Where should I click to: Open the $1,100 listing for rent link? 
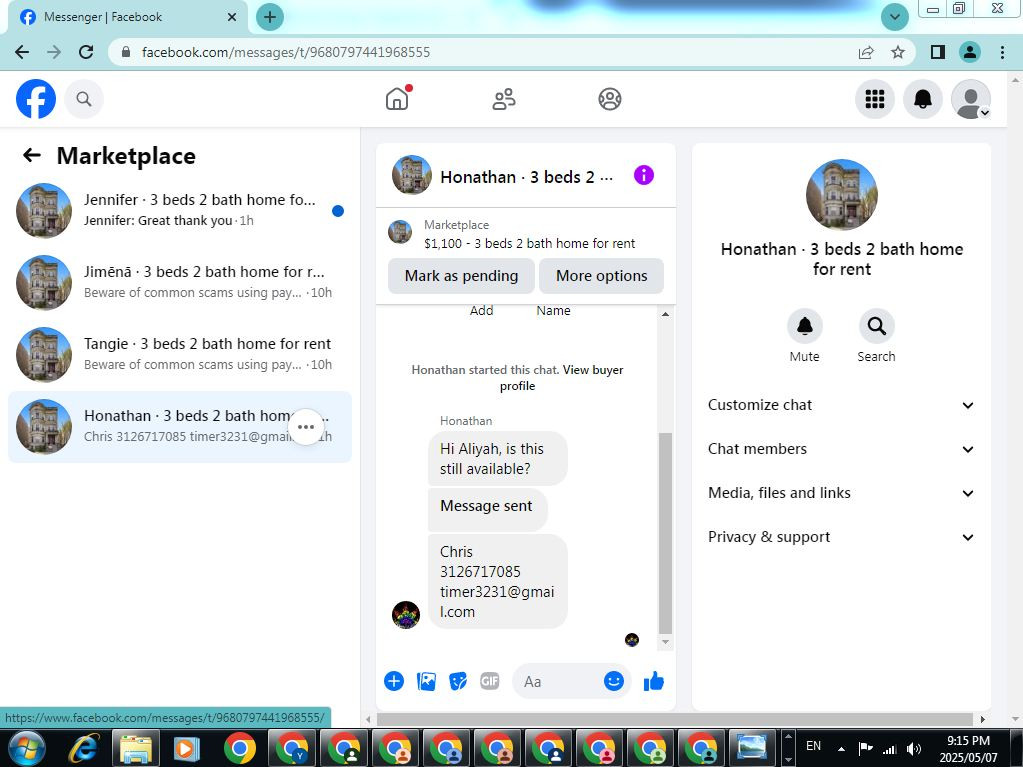point(529,243)
